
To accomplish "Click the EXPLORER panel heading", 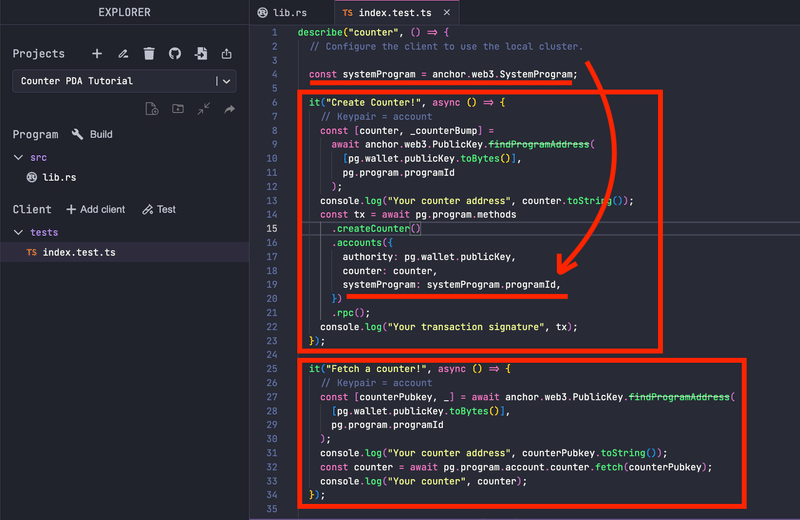I will (124, 12).
